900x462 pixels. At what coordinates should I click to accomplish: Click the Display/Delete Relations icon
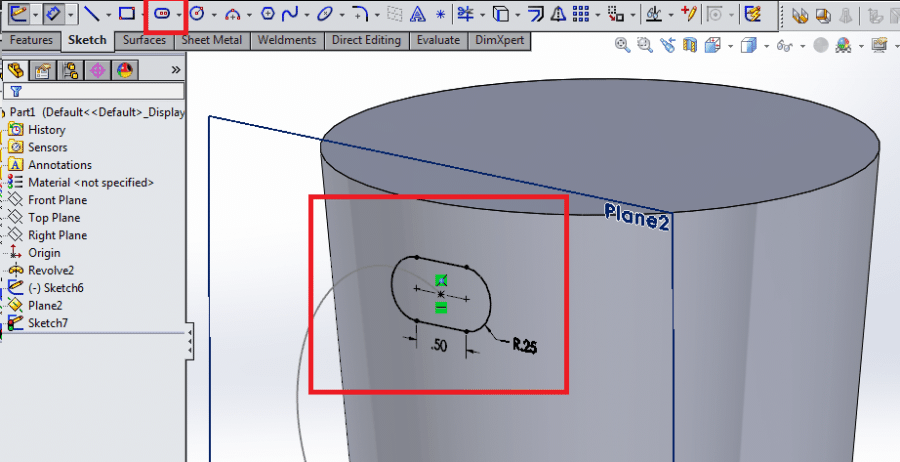(x=654, y=13)
